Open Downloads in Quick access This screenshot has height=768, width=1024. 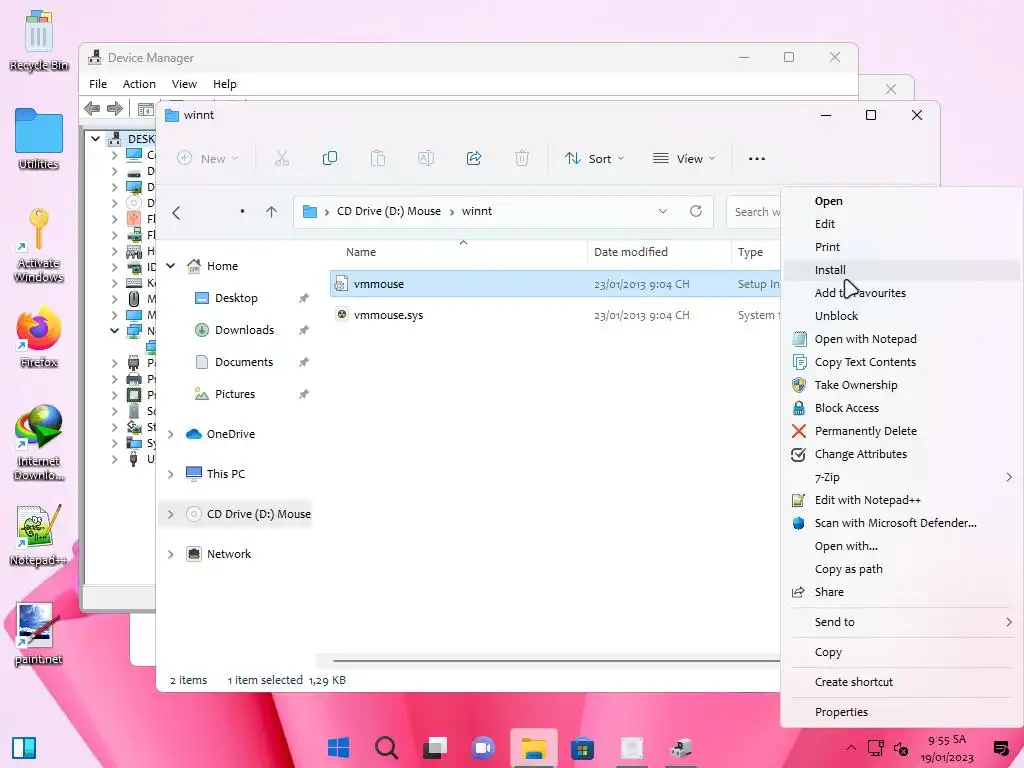tap(244, 330)
